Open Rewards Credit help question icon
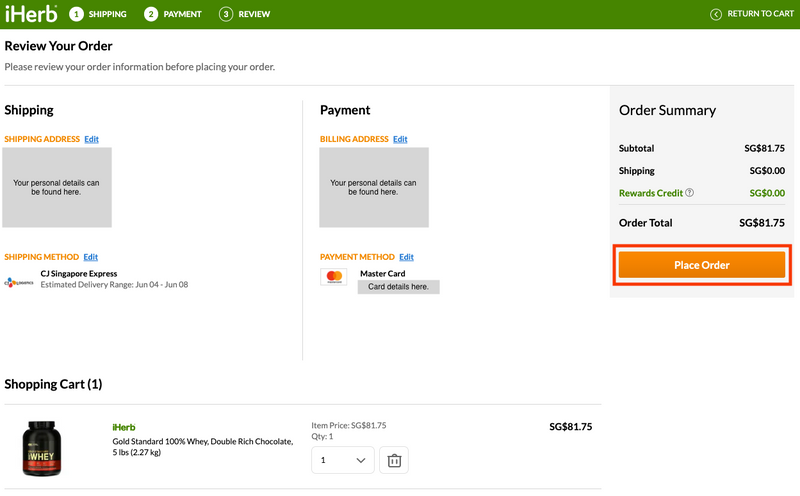800x496 pixels. point(689,192)
